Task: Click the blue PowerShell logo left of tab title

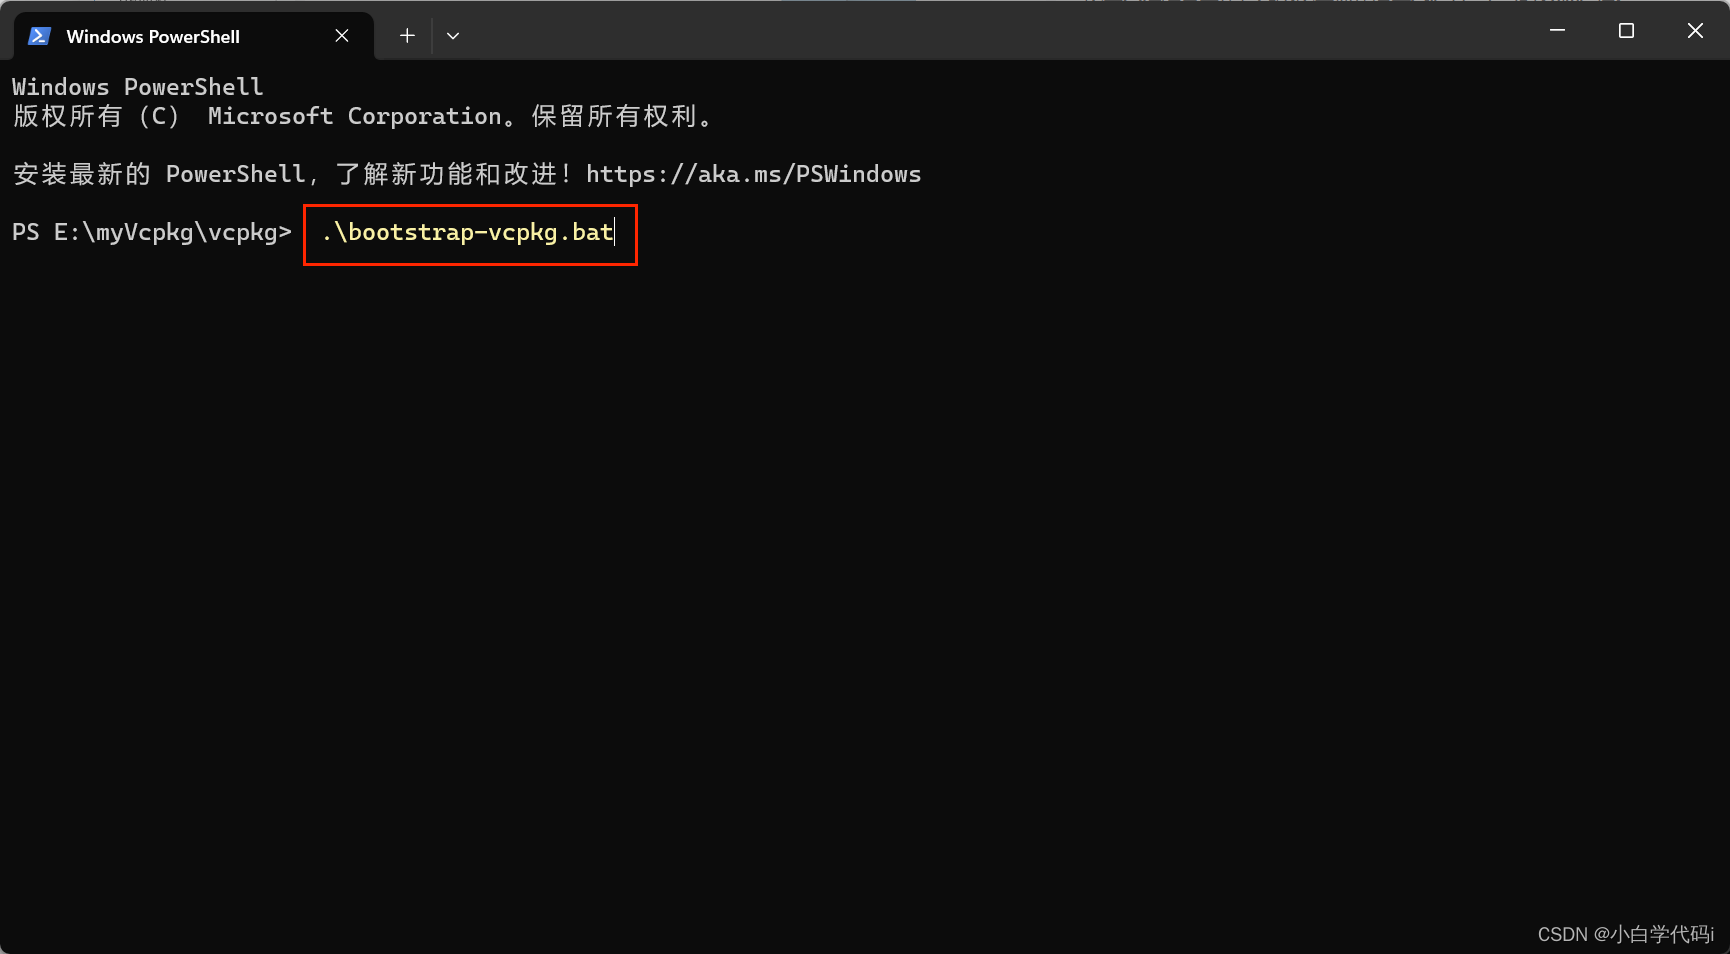Action: coord(39,35)
